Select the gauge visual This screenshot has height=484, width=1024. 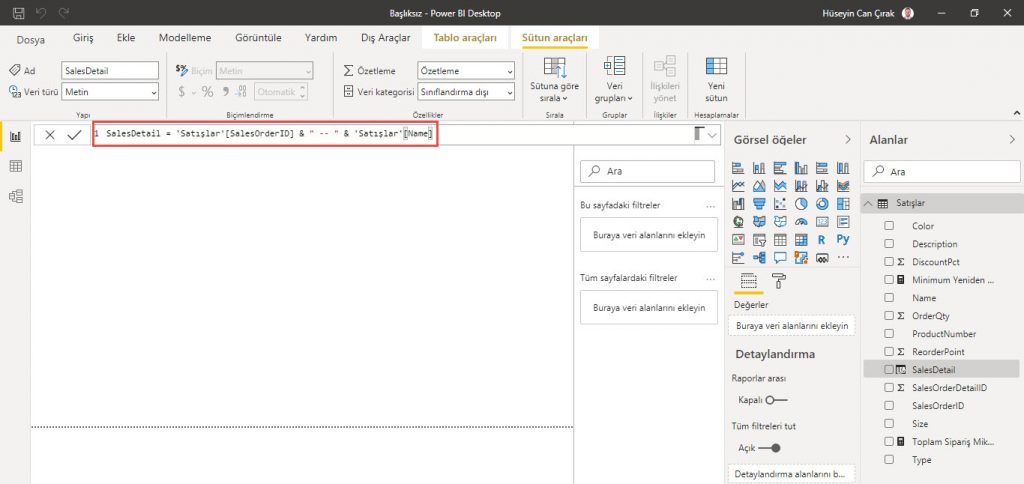click(801, 222)
